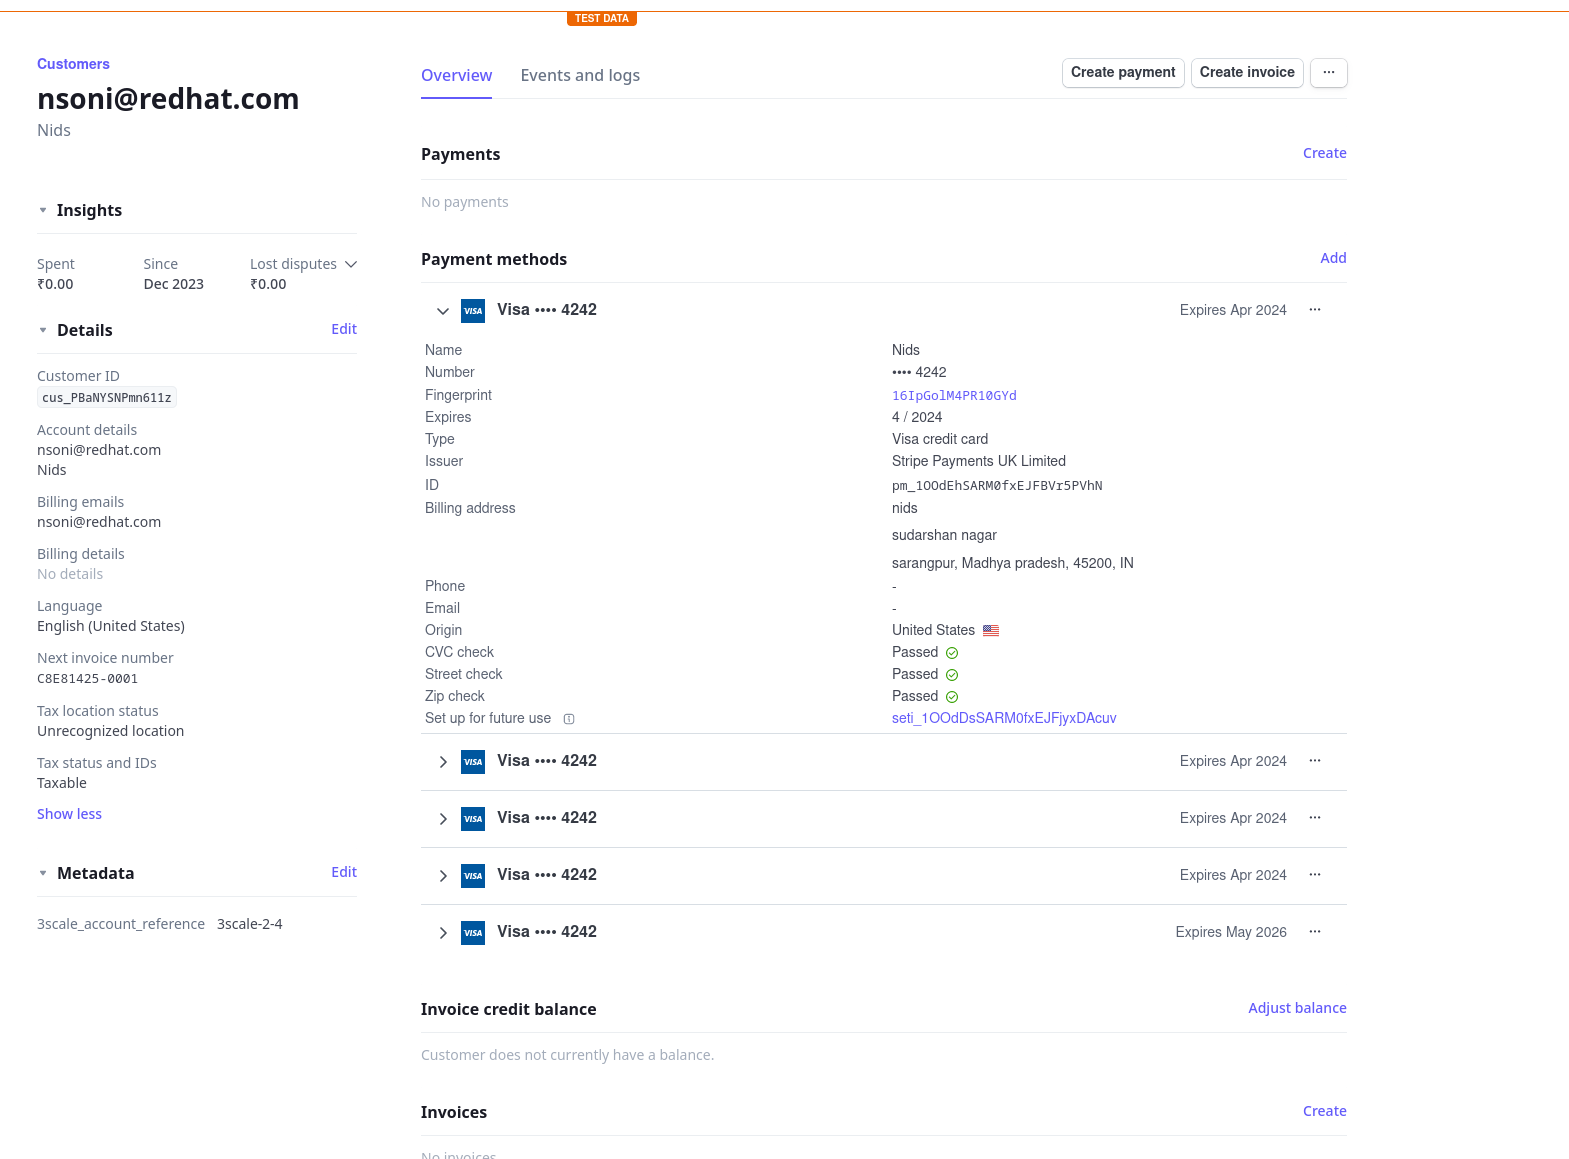Click the Unrecognized location tax status
Viewport: 1569px width, 1159px height.
tap(110, 731)
